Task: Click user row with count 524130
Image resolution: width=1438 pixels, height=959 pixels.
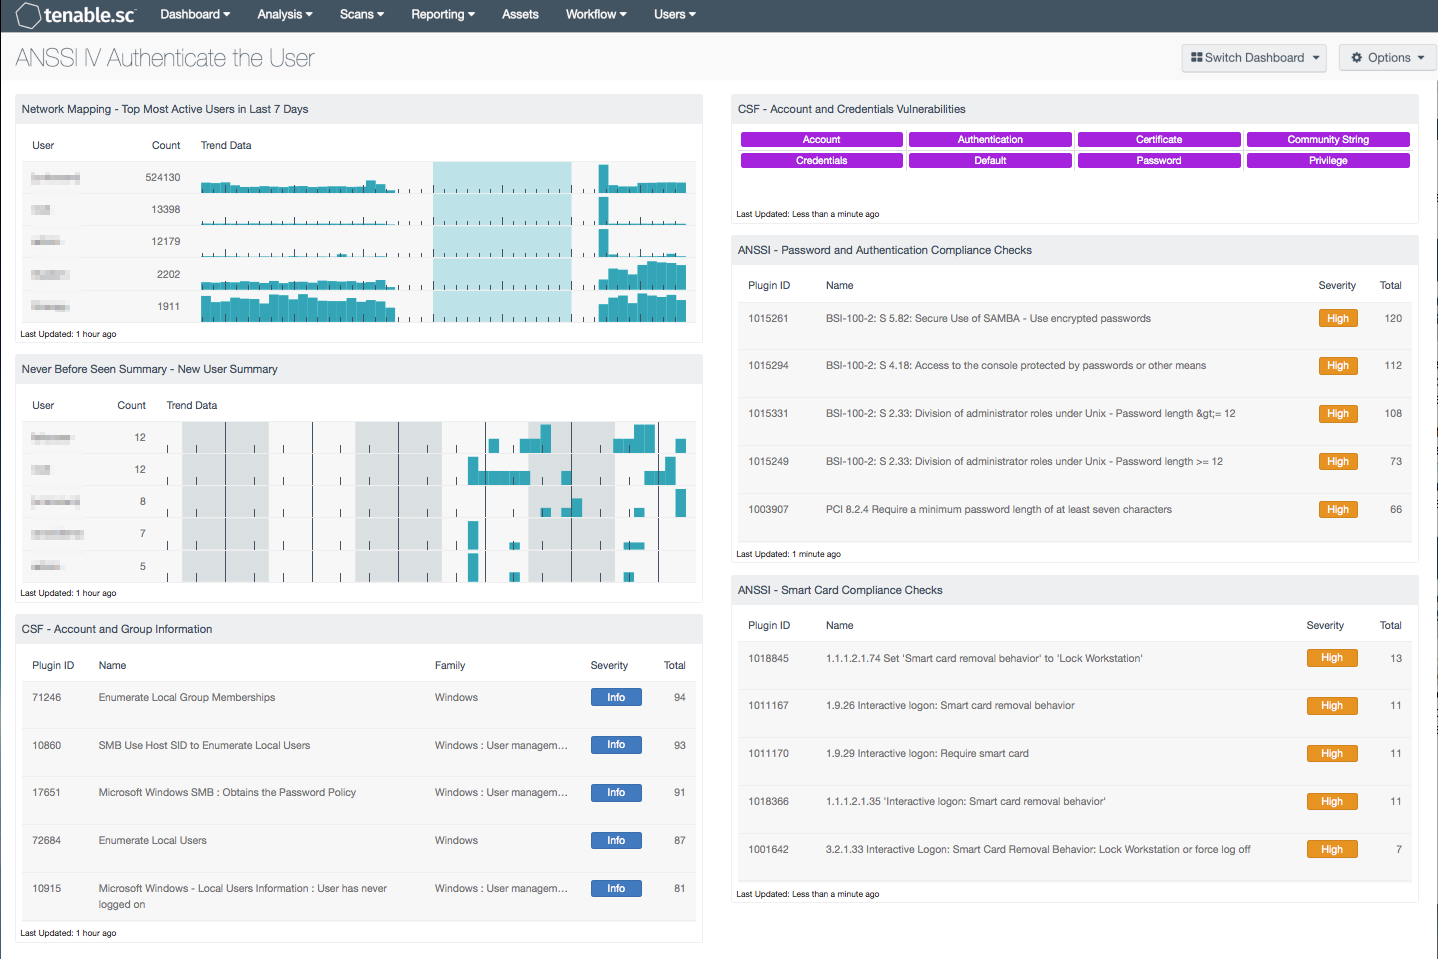Action: point(359,178)
